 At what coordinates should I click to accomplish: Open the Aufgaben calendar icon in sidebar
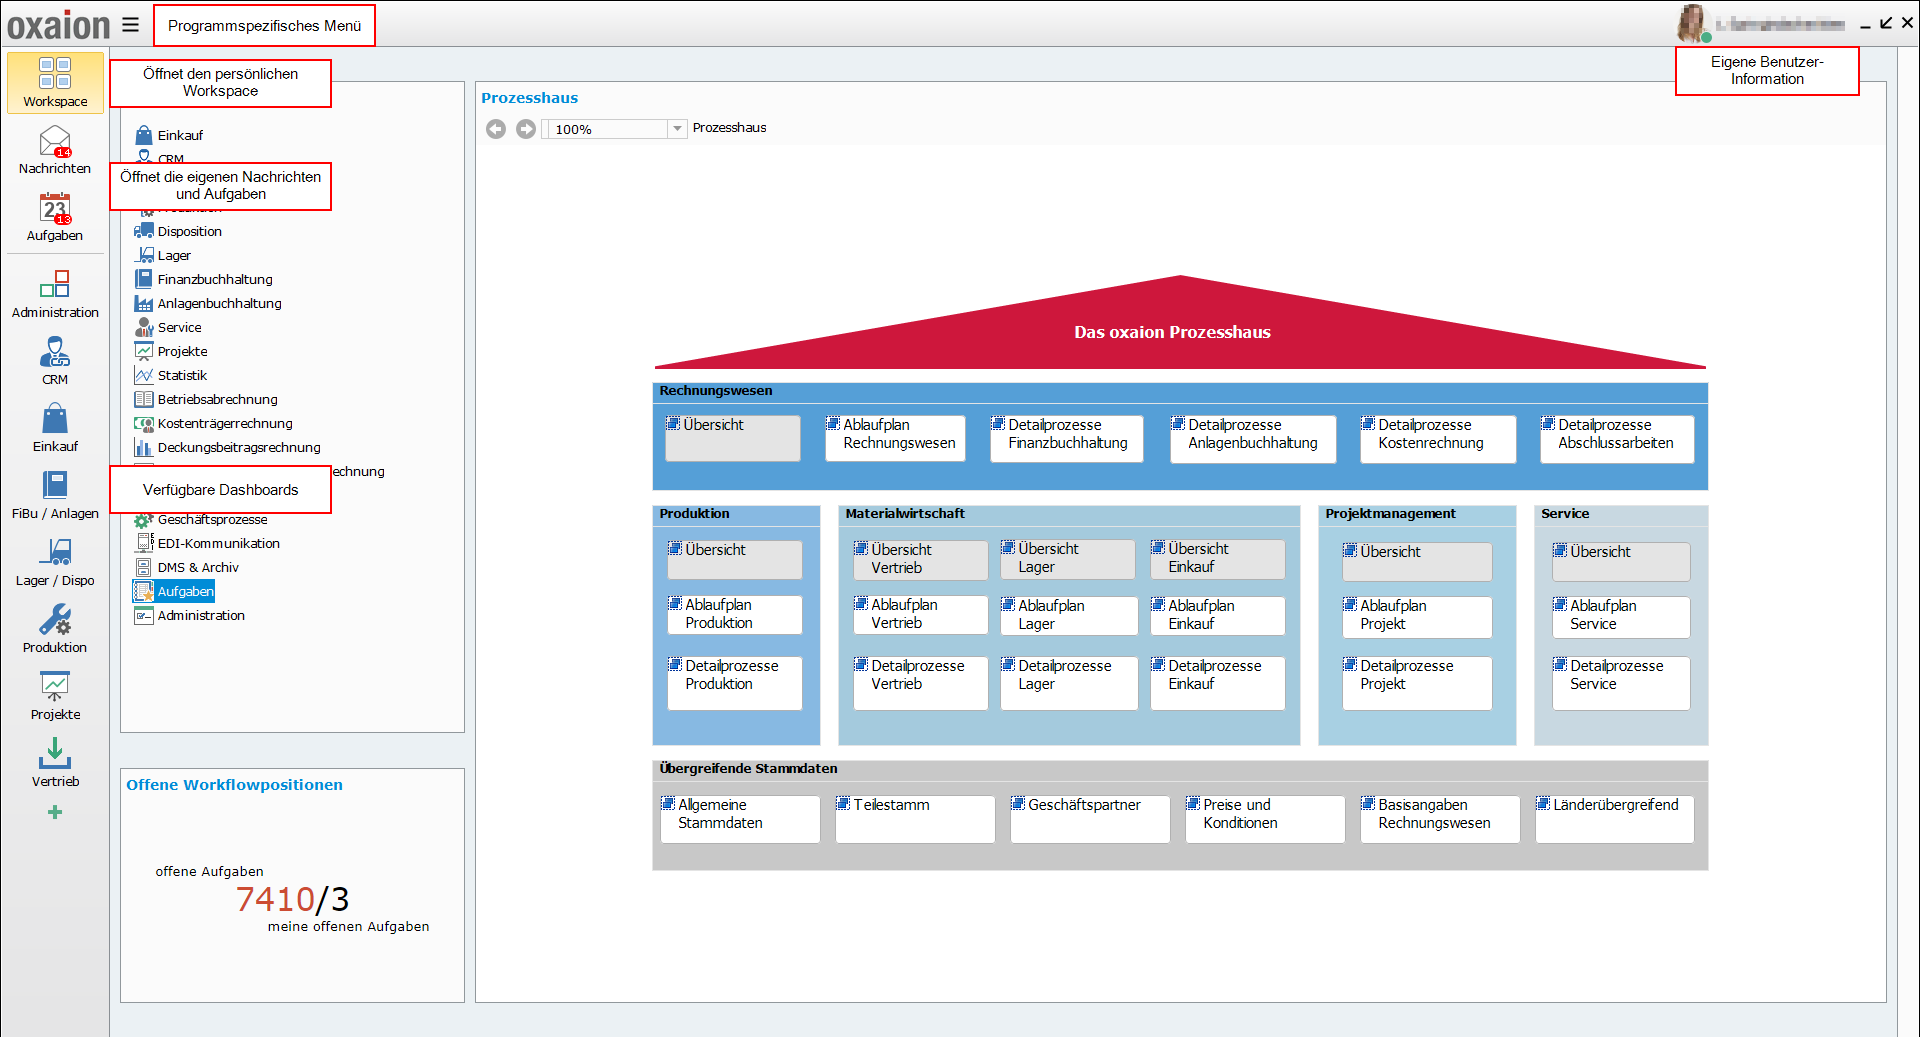coord(55,217)
